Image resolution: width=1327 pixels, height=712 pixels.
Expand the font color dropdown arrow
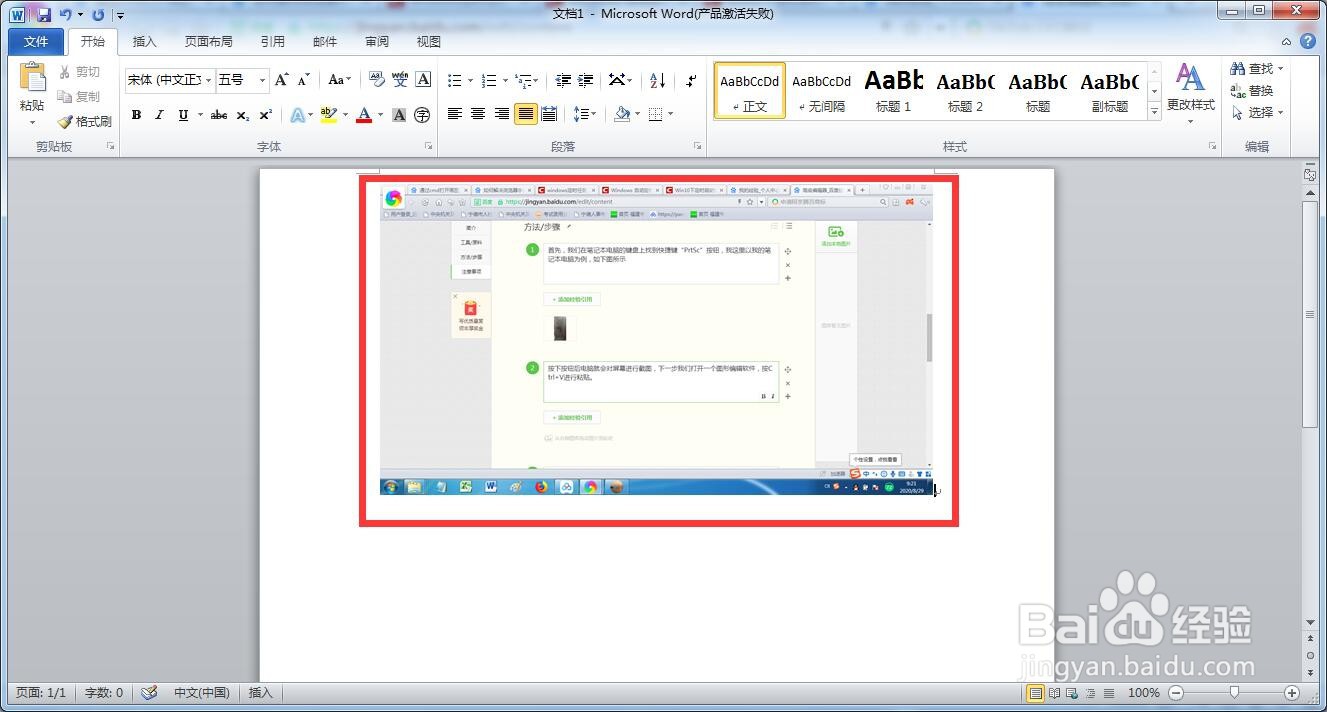pyautogui.click(x=381, y=115)
